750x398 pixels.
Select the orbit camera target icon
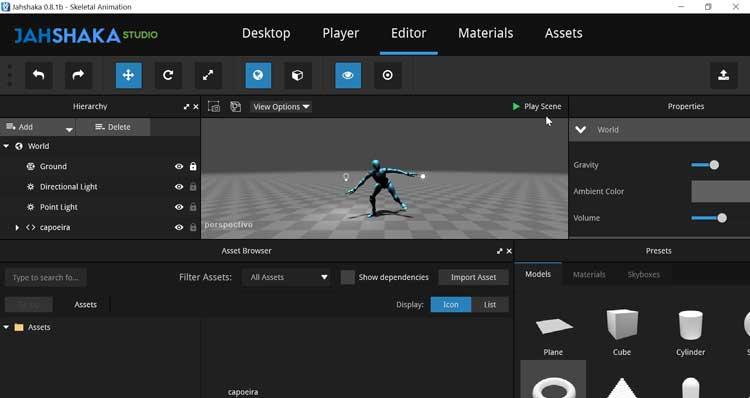388,75
